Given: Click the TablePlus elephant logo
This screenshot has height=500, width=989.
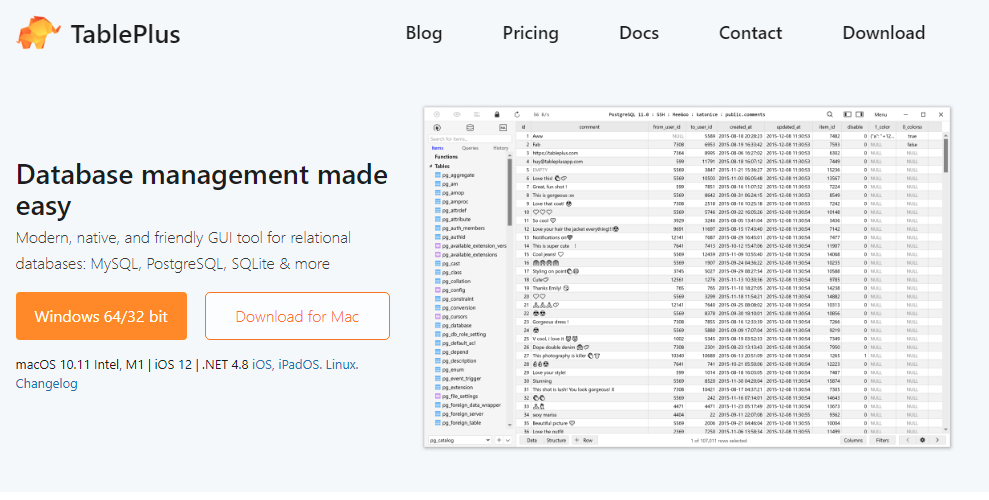Looking at the screenshot, I should point(38,32).
